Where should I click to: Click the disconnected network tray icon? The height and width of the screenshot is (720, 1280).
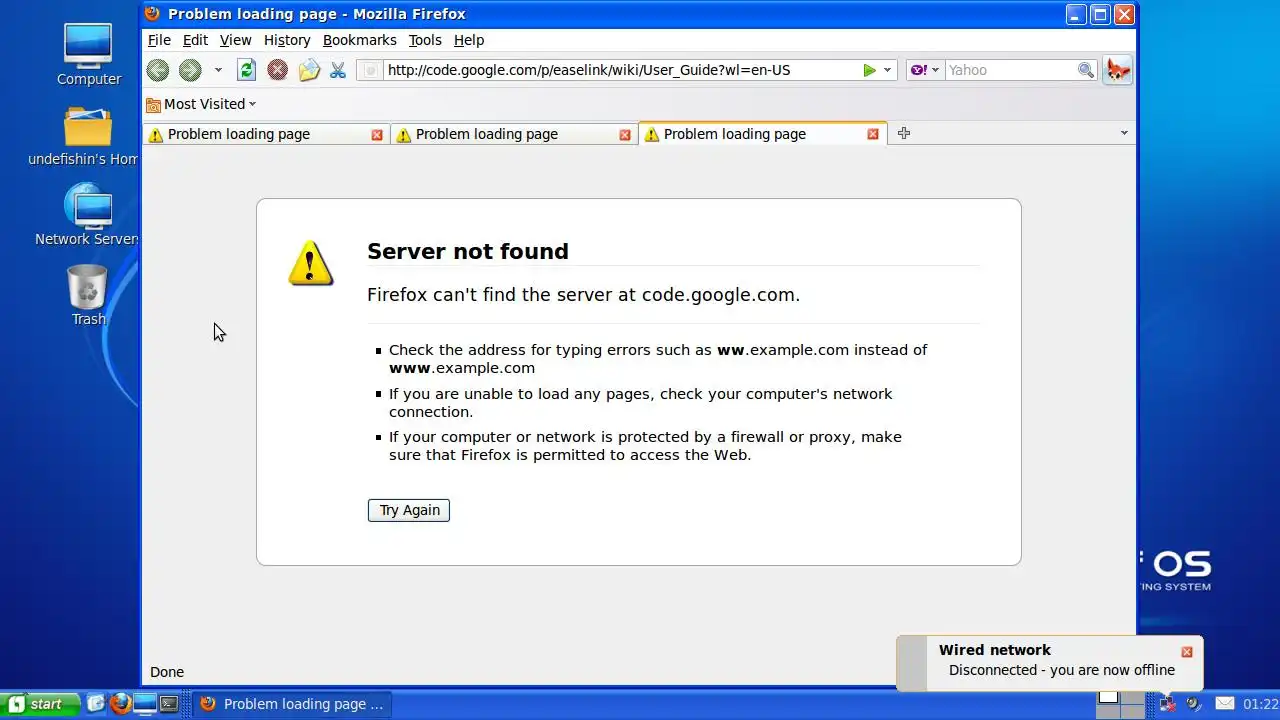1167,704
